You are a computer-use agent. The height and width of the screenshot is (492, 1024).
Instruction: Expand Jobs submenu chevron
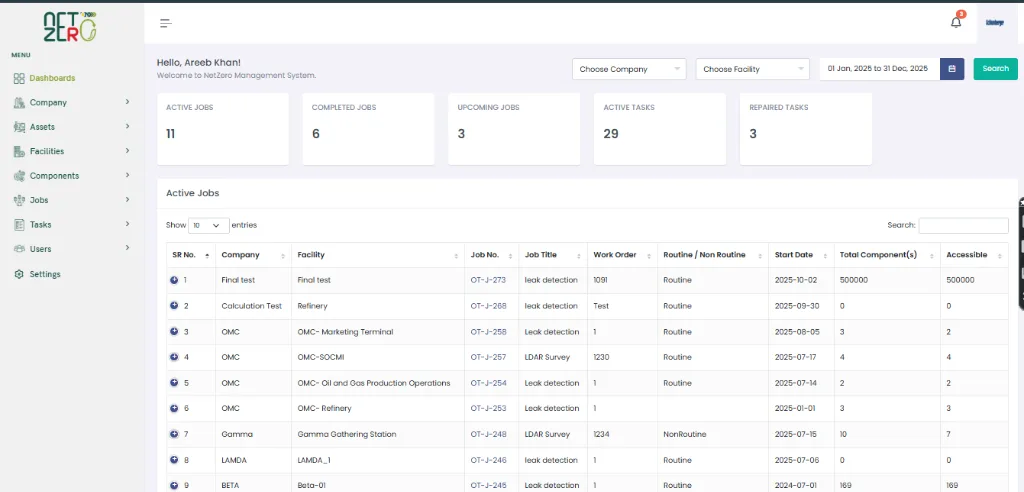pos(127,199)
